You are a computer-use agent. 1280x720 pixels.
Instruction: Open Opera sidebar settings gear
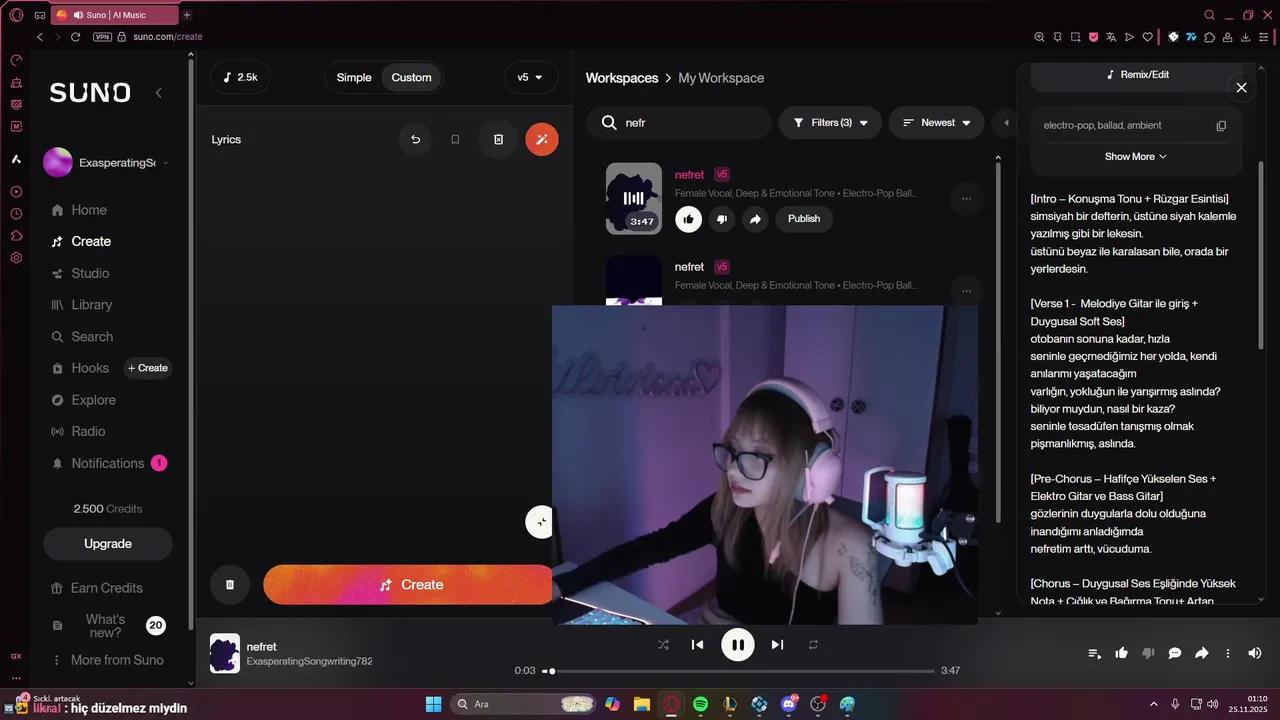[x=16, y=258]
